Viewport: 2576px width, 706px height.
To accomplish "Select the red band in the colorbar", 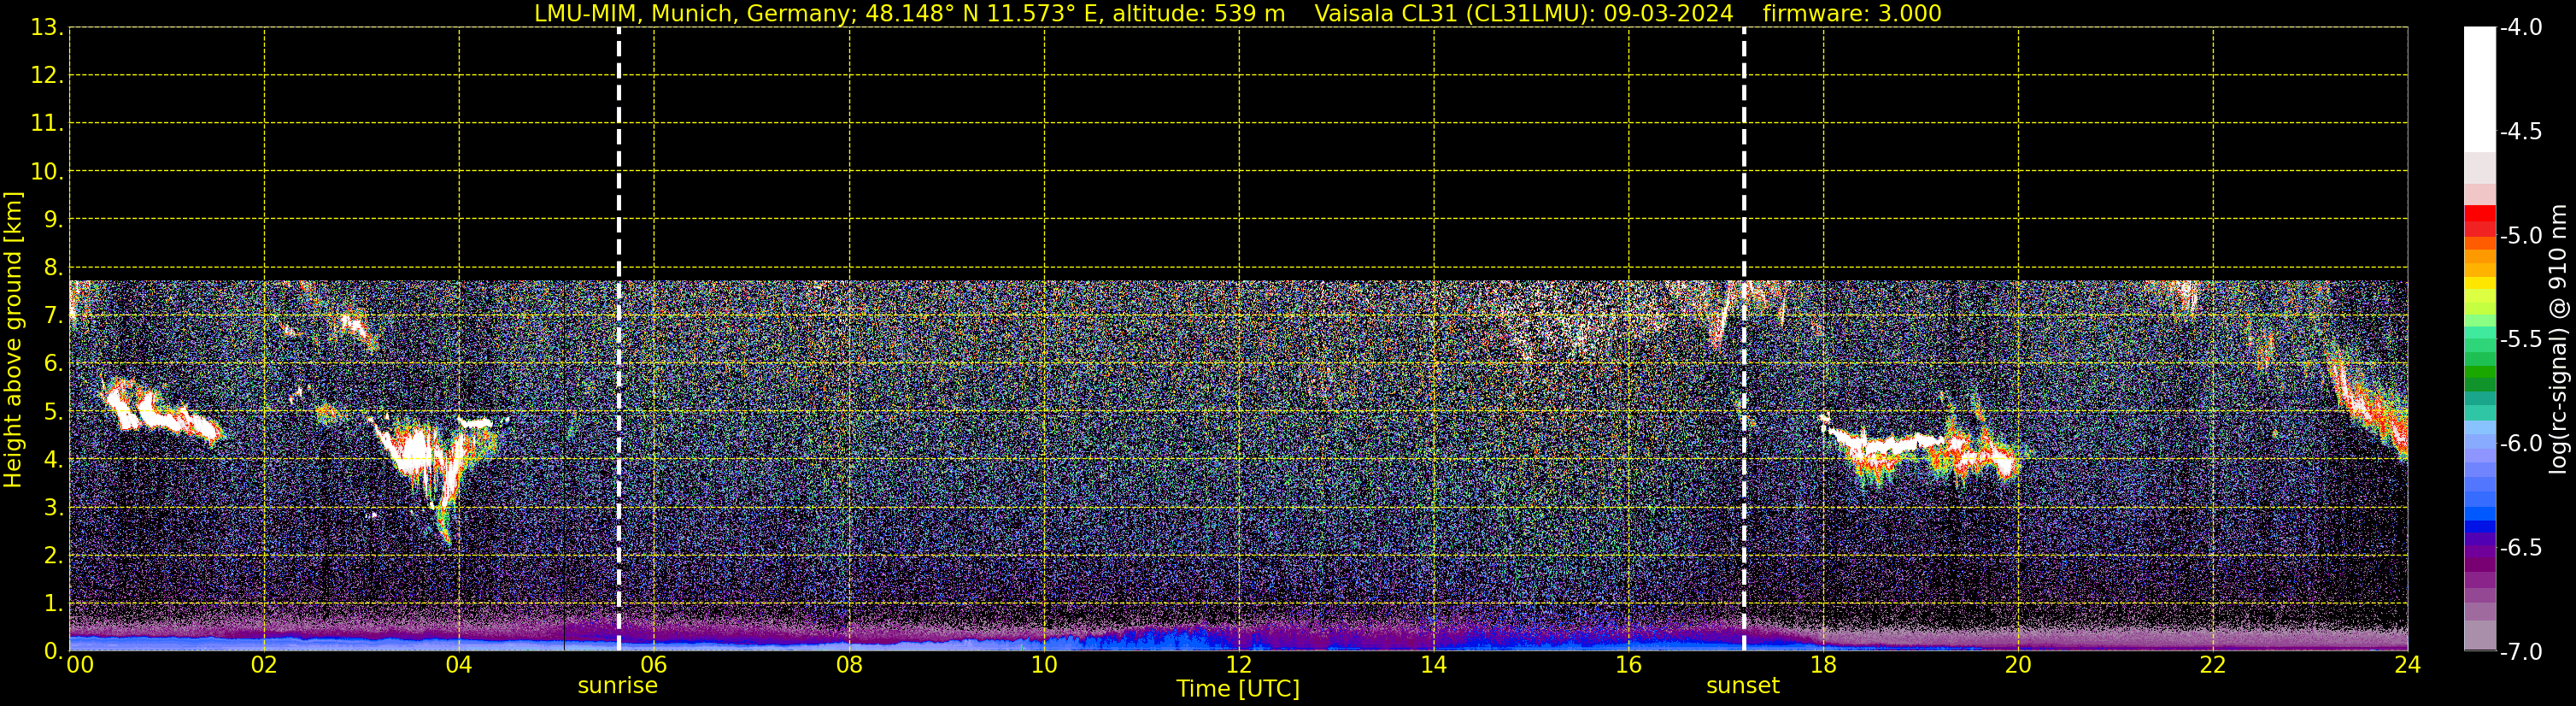I will pyautogui.click(x=2479, y=215).
